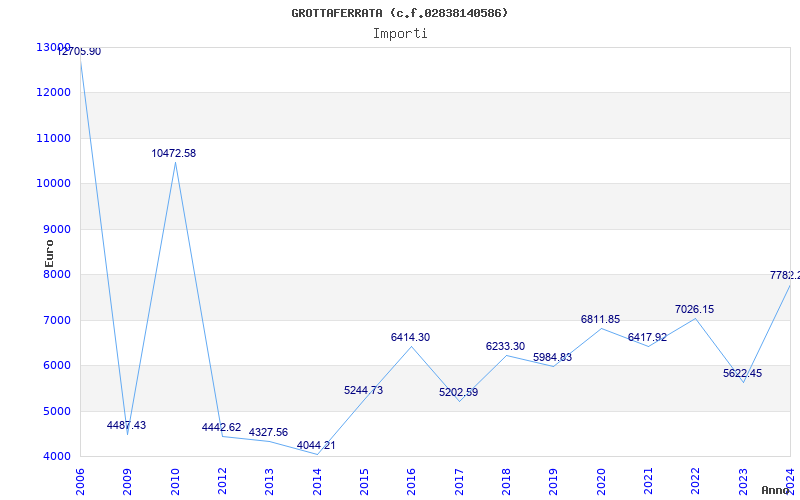
Task: Click the 13000 y-axis tick
Action: coord(54,47)
